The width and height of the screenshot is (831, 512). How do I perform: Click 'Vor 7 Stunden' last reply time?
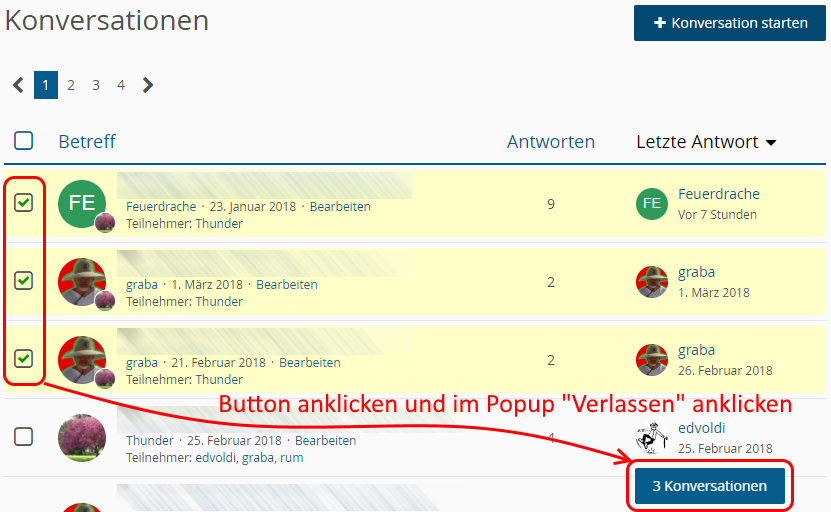click(x=717, y=215)
